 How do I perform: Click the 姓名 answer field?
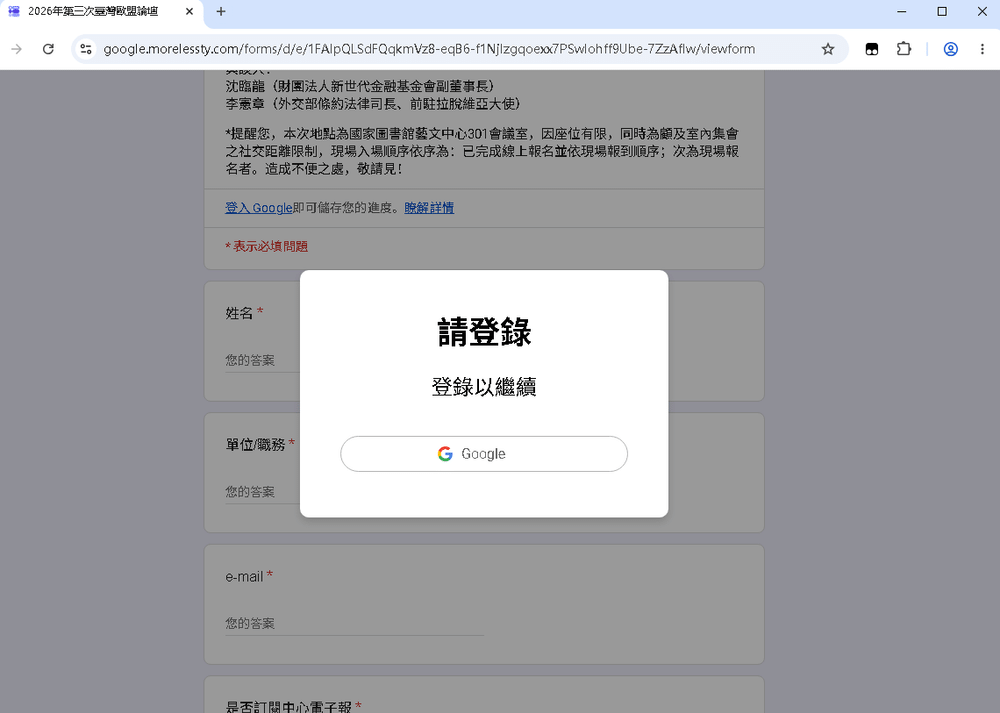263,360
